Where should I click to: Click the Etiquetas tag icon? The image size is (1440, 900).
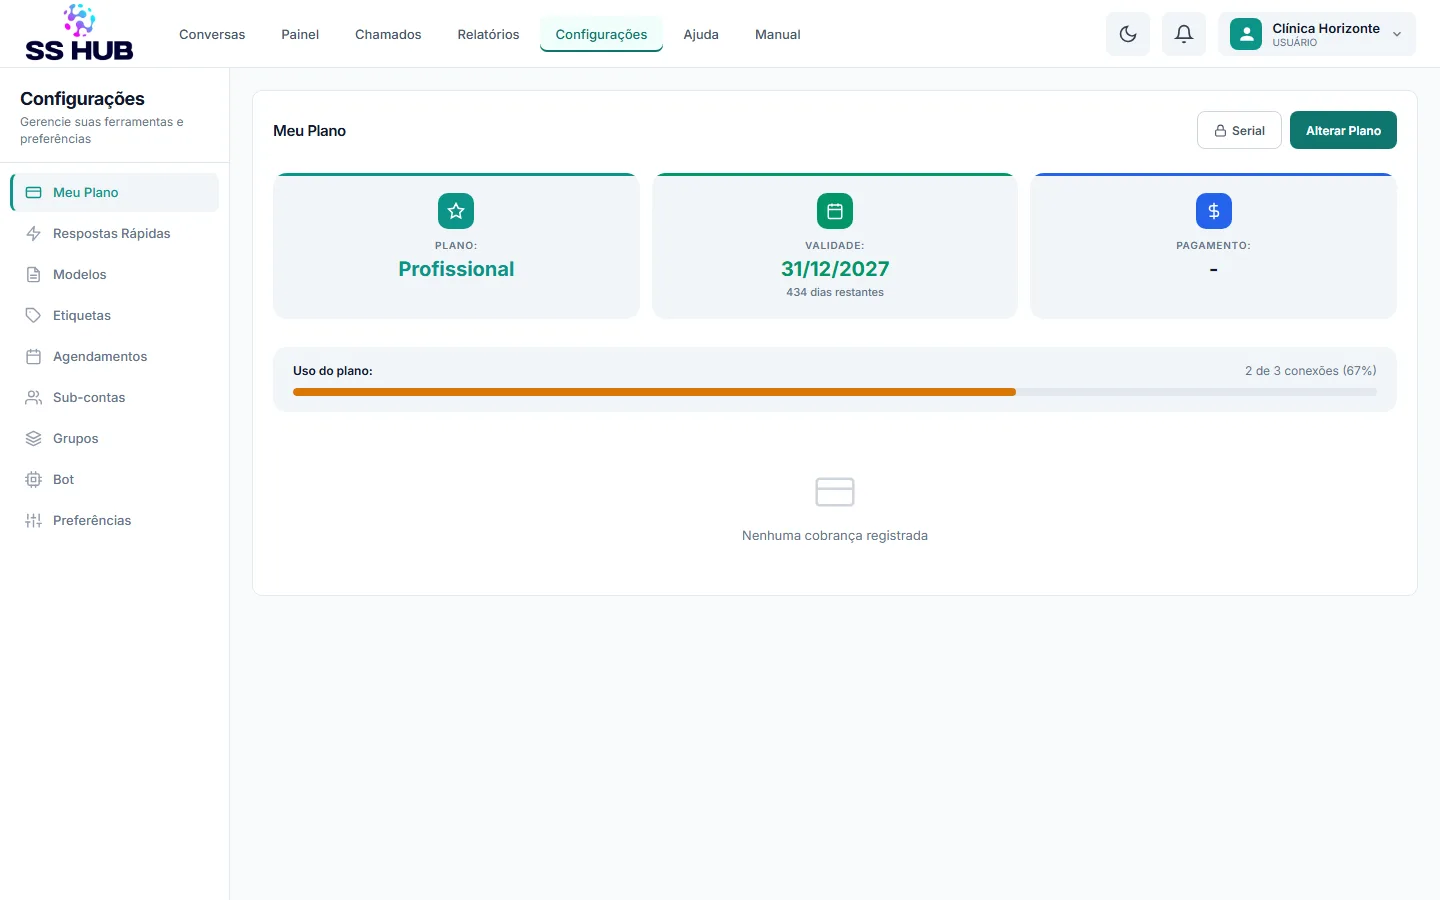[x=33, y=315]
